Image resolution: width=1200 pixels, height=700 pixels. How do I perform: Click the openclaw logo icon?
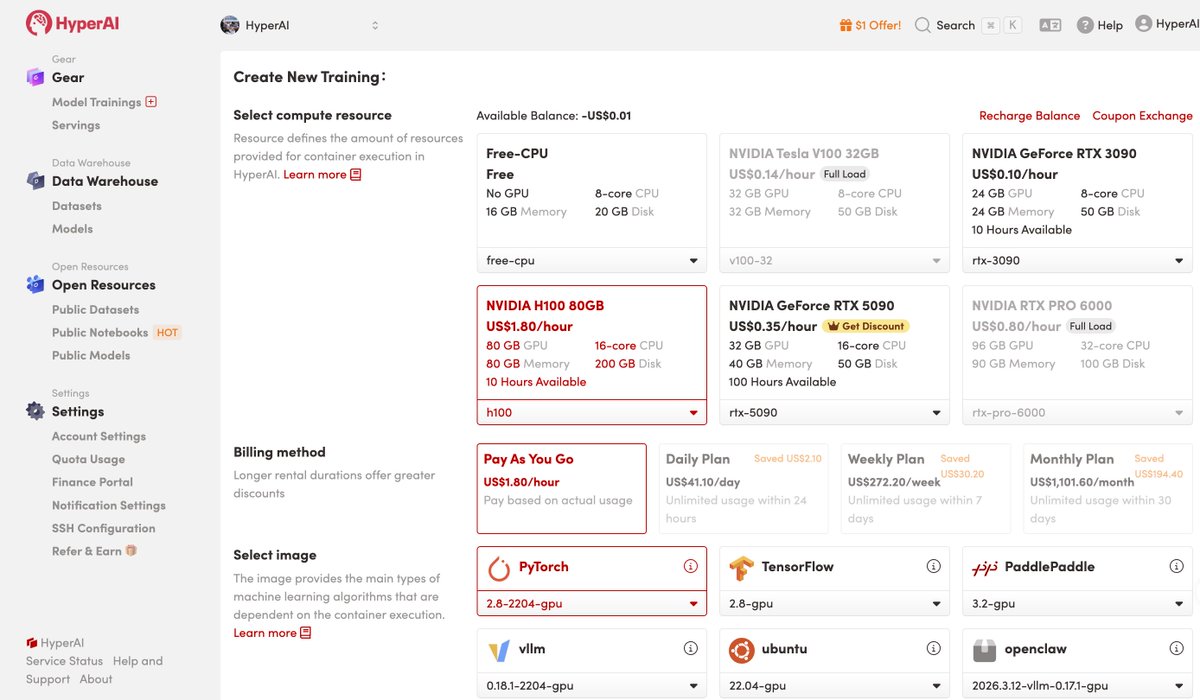click(984, 651)
